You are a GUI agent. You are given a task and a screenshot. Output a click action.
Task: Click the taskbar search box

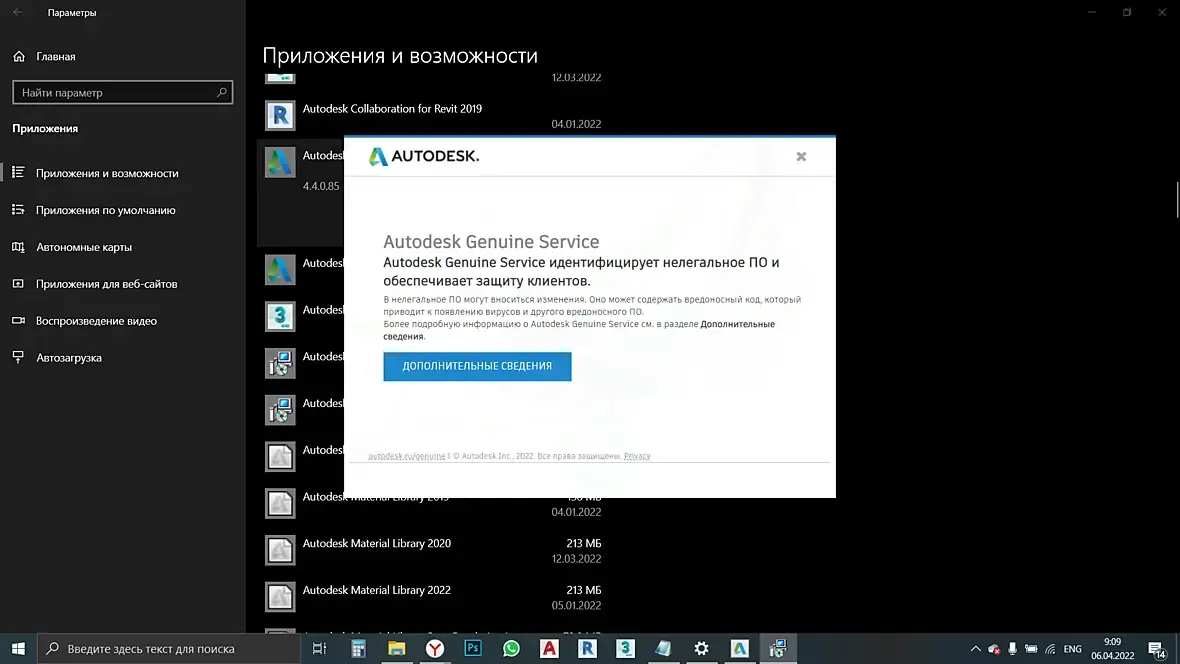(x=169, y=648)
